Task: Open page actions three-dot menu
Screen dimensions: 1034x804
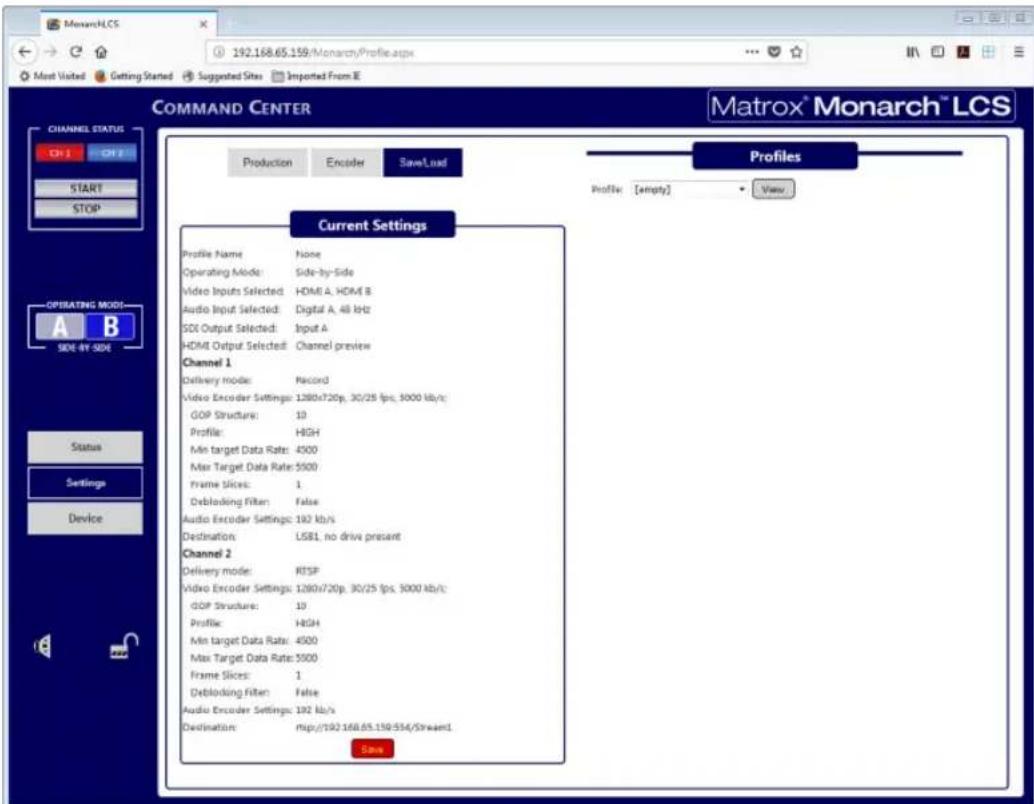Action: (752, 51)
